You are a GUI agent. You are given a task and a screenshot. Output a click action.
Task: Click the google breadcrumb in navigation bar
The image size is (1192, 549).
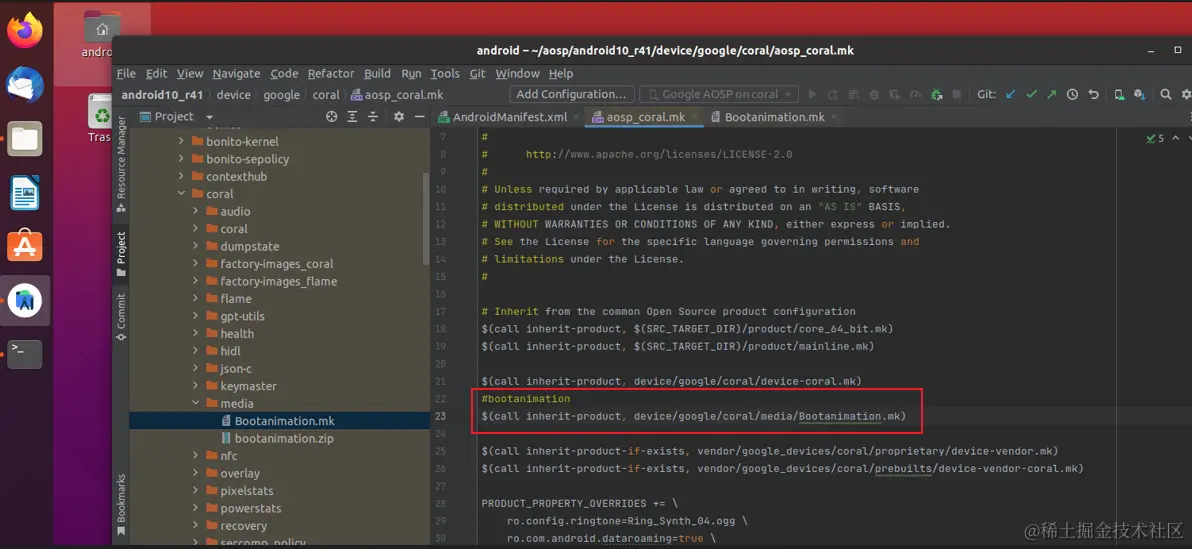(281, 95)
